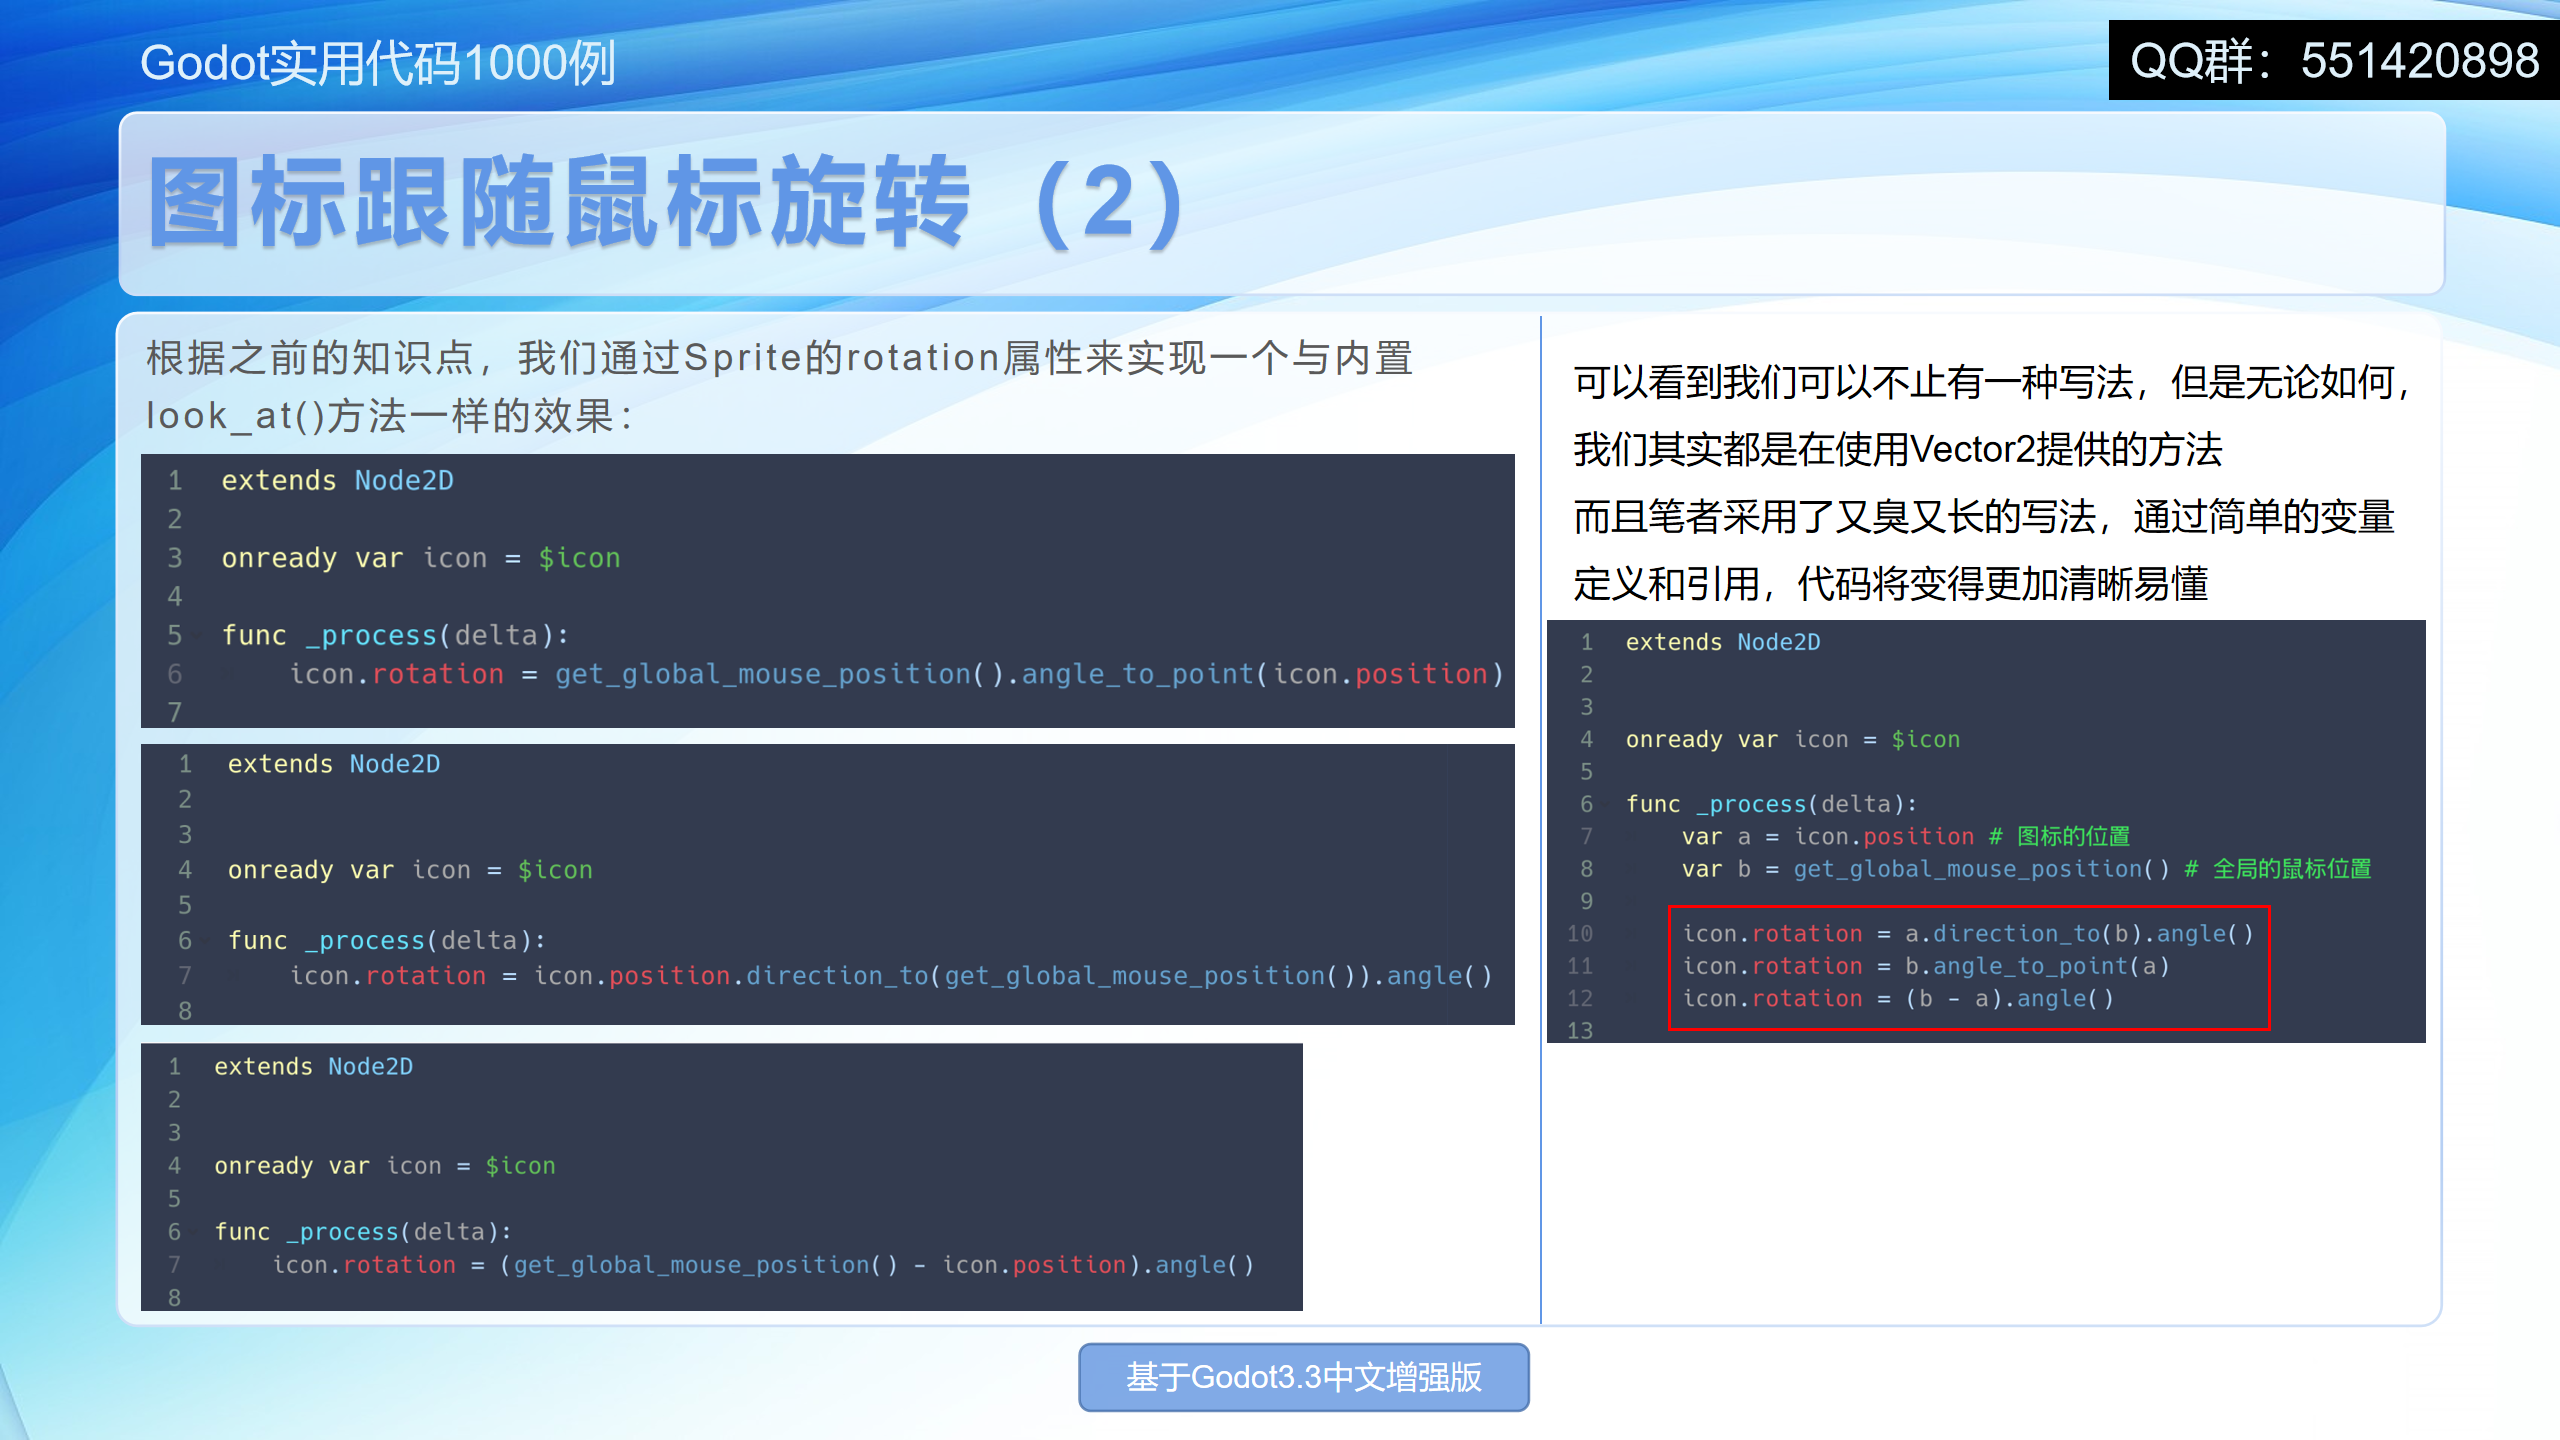2560x1440 pixels.
Task: Click the 基于Godot3.3中文增强版 button
Action: coord(1303,1377)
